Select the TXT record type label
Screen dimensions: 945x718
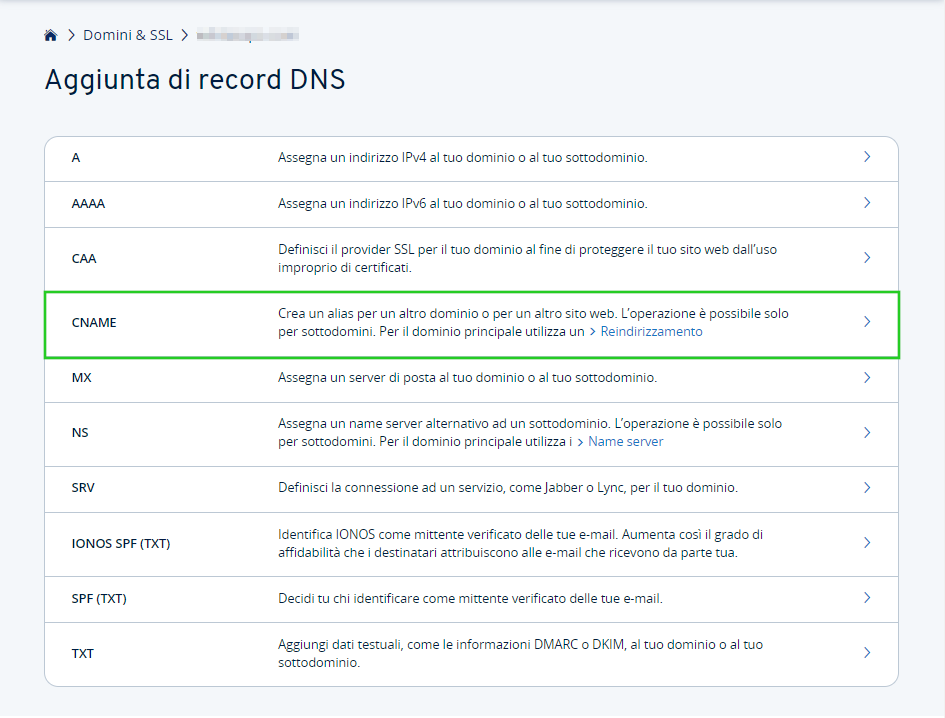coord(83,654)
